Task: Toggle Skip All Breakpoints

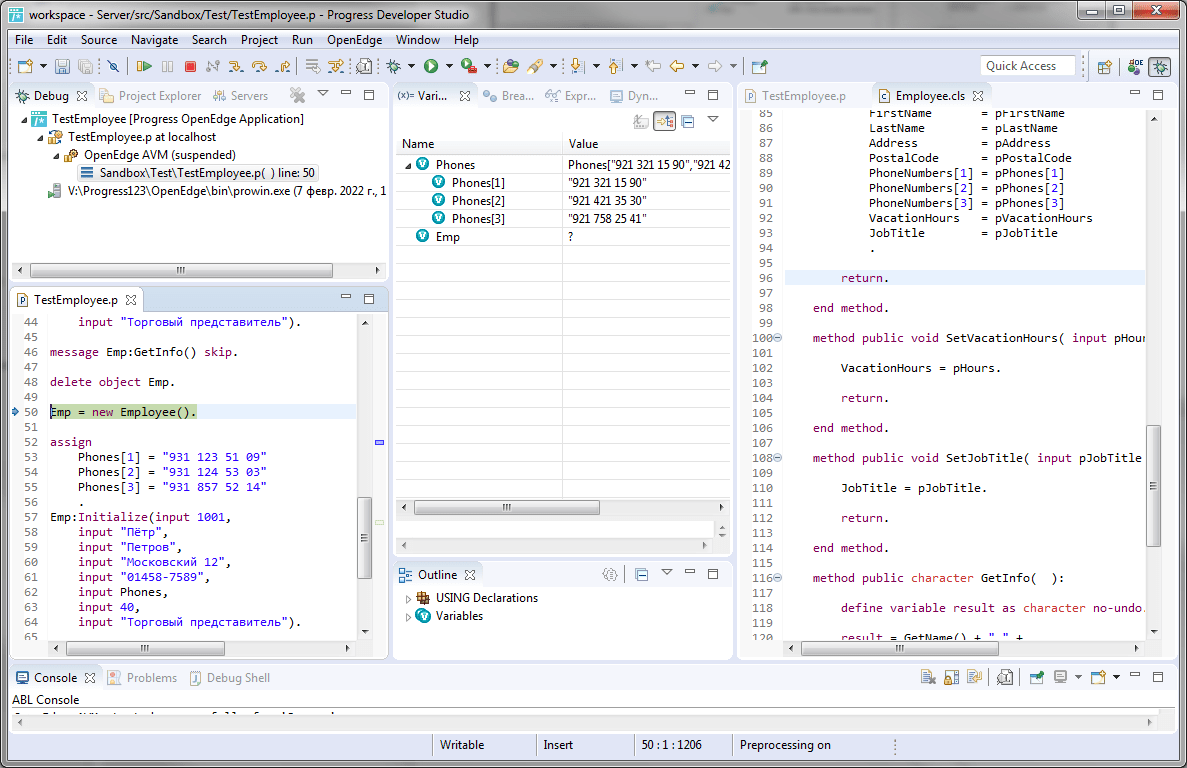Action: coord(113,67)
